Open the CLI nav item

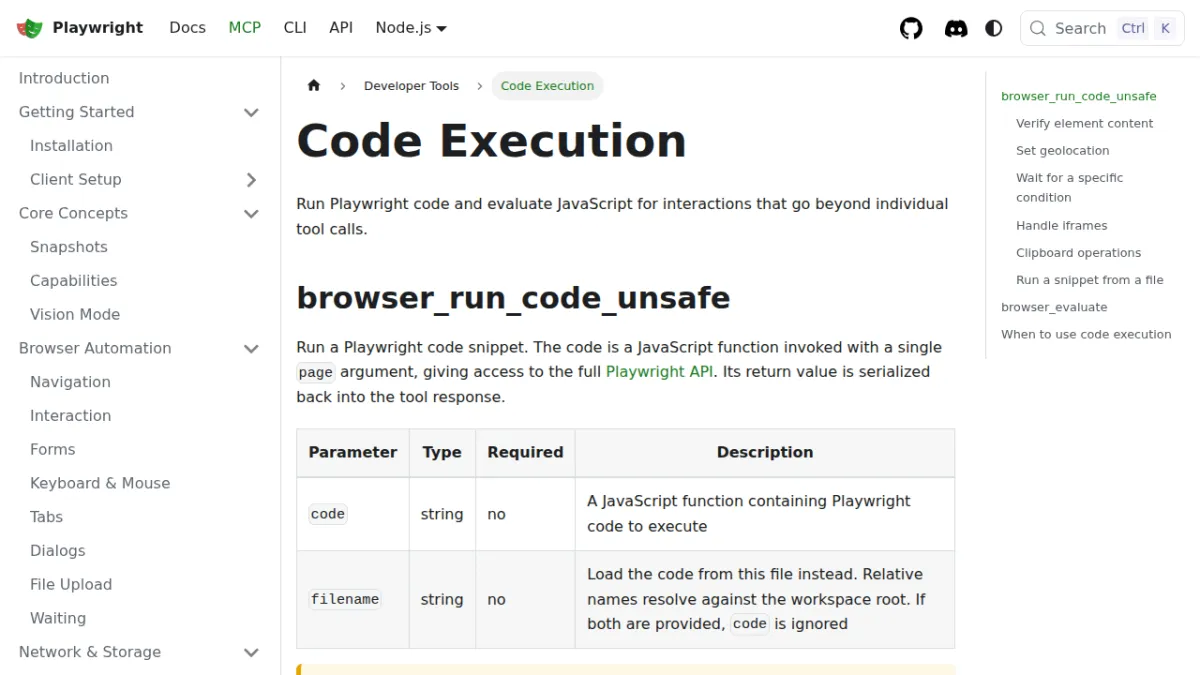click(x=295, y=28)
